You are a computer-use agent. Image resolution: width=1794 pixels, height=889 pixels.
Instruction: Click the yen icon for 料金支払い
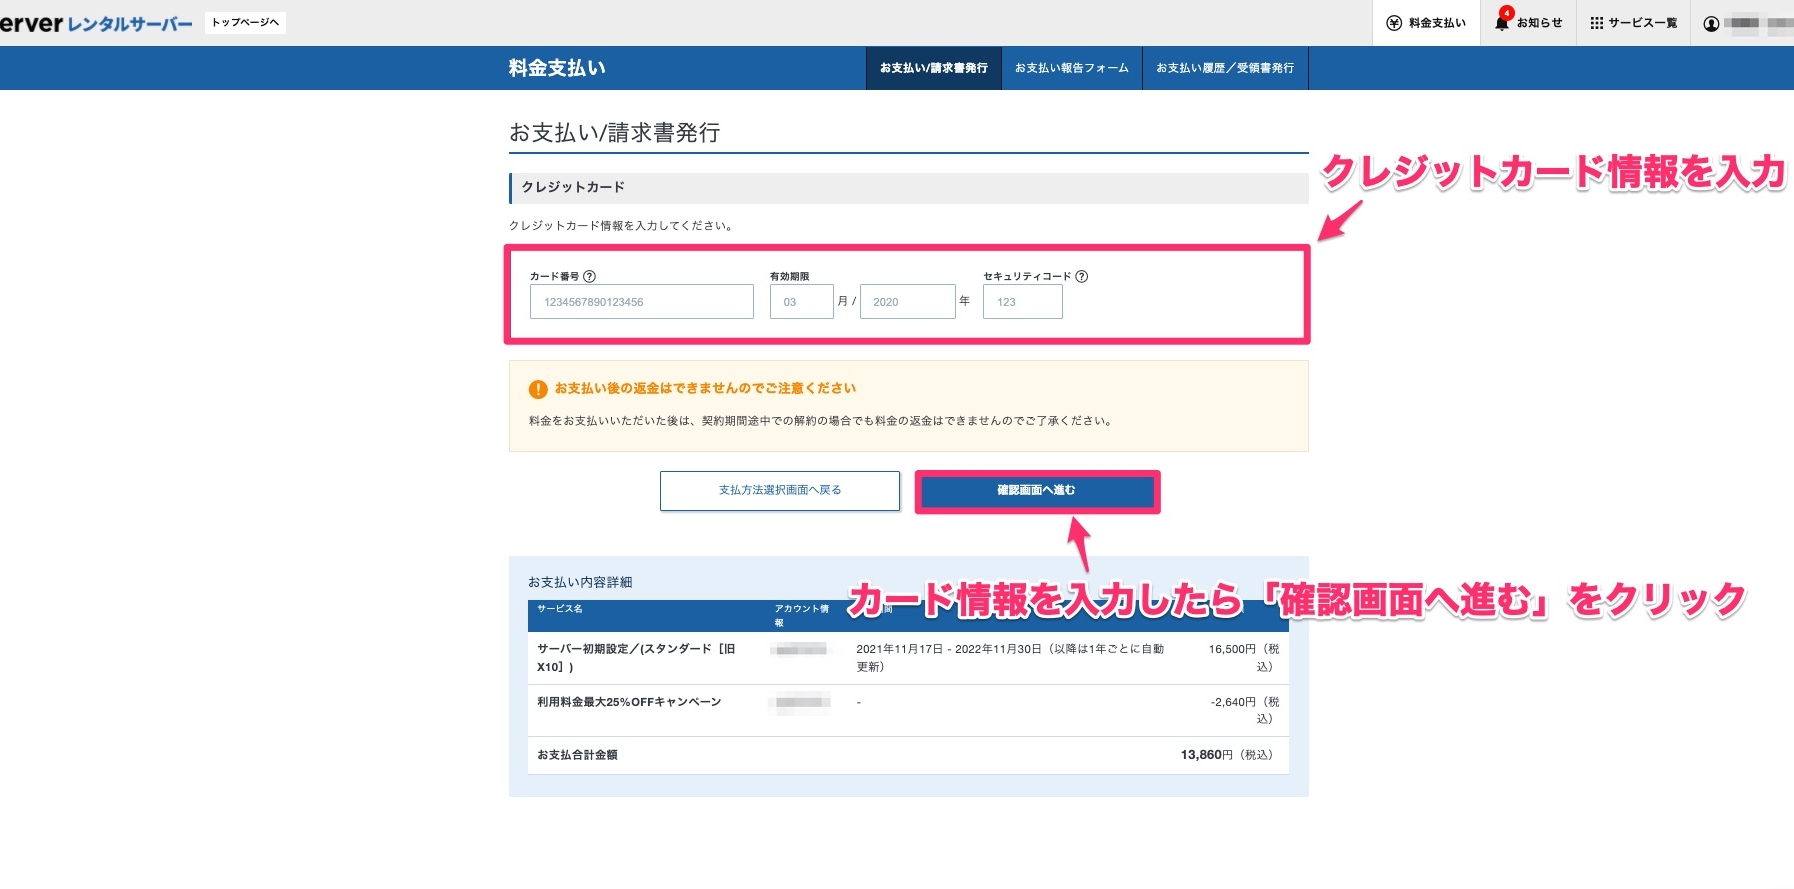[x=1394, y=23]
